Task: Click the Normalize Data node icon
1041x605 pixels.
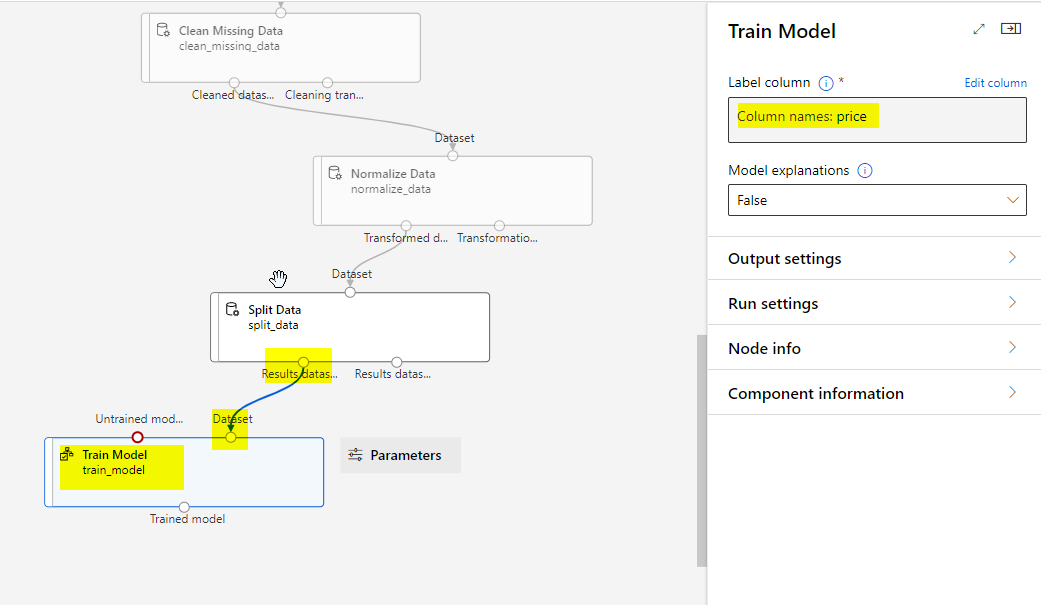Action: click(336, 173)
